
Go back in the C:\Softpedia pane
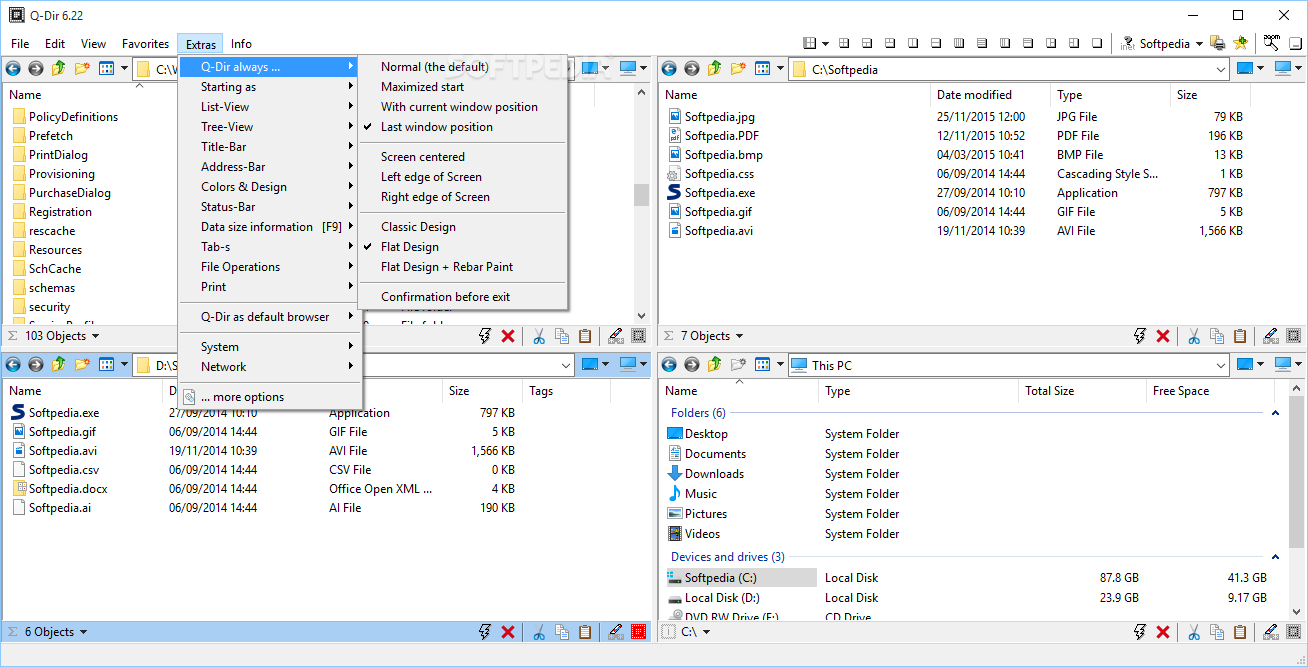click(x=669, y=69)
